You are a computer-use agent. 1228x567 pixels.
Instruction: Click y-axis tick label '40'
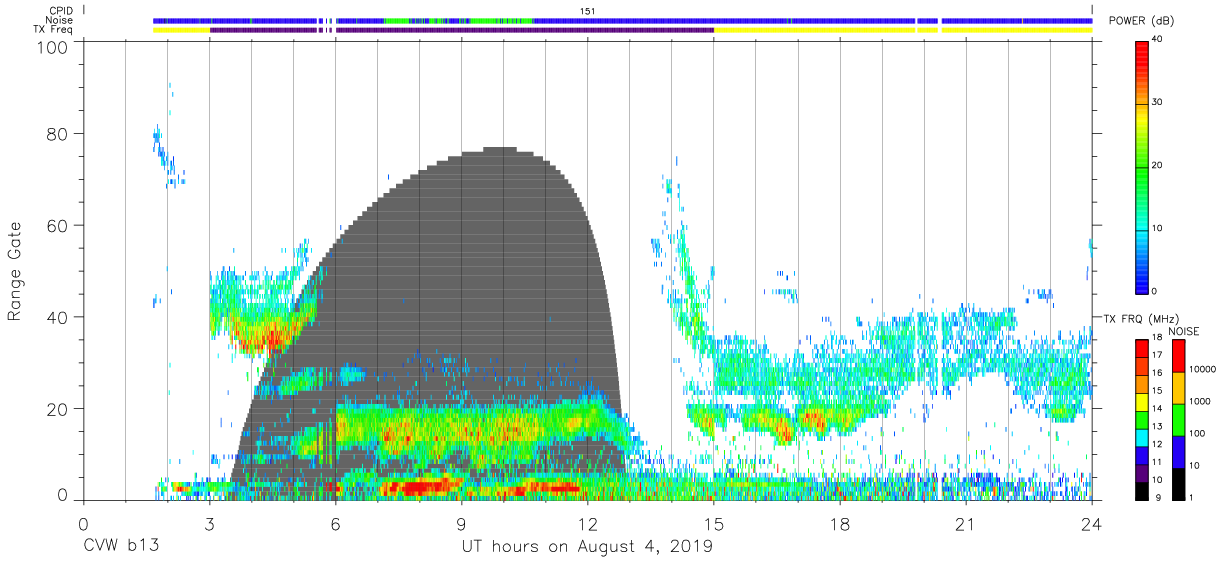[59, 317]
